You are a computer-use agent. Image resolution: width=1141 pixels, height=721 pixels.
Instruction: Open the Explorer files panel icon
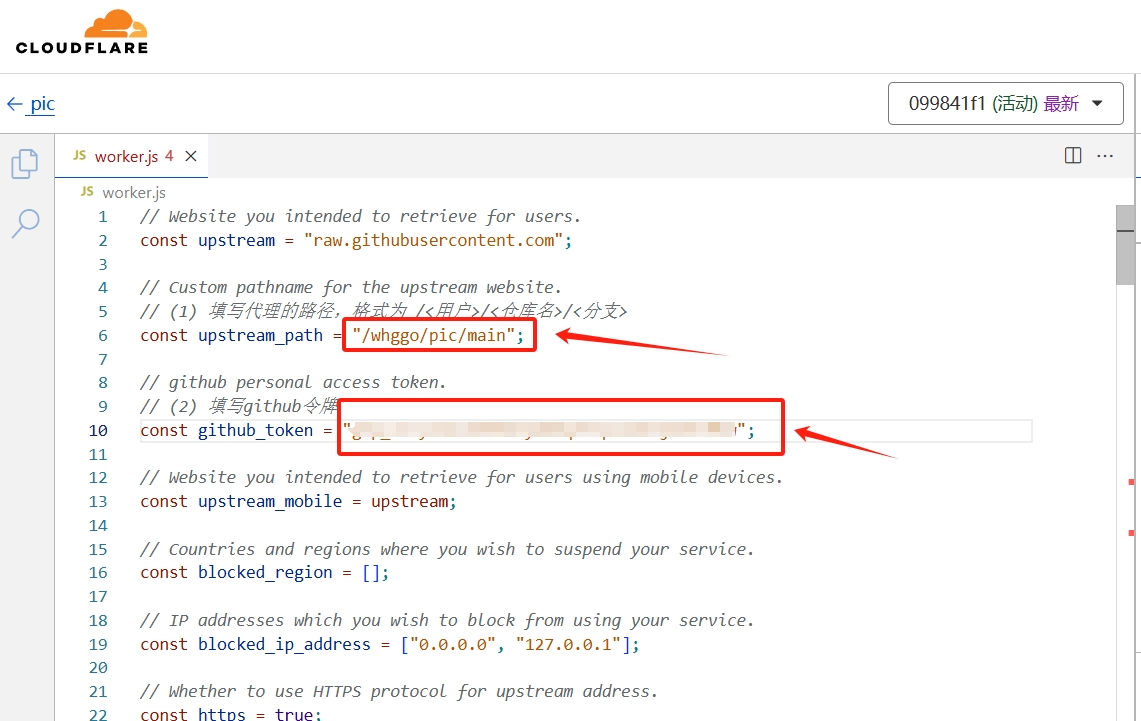coord(25,164)
